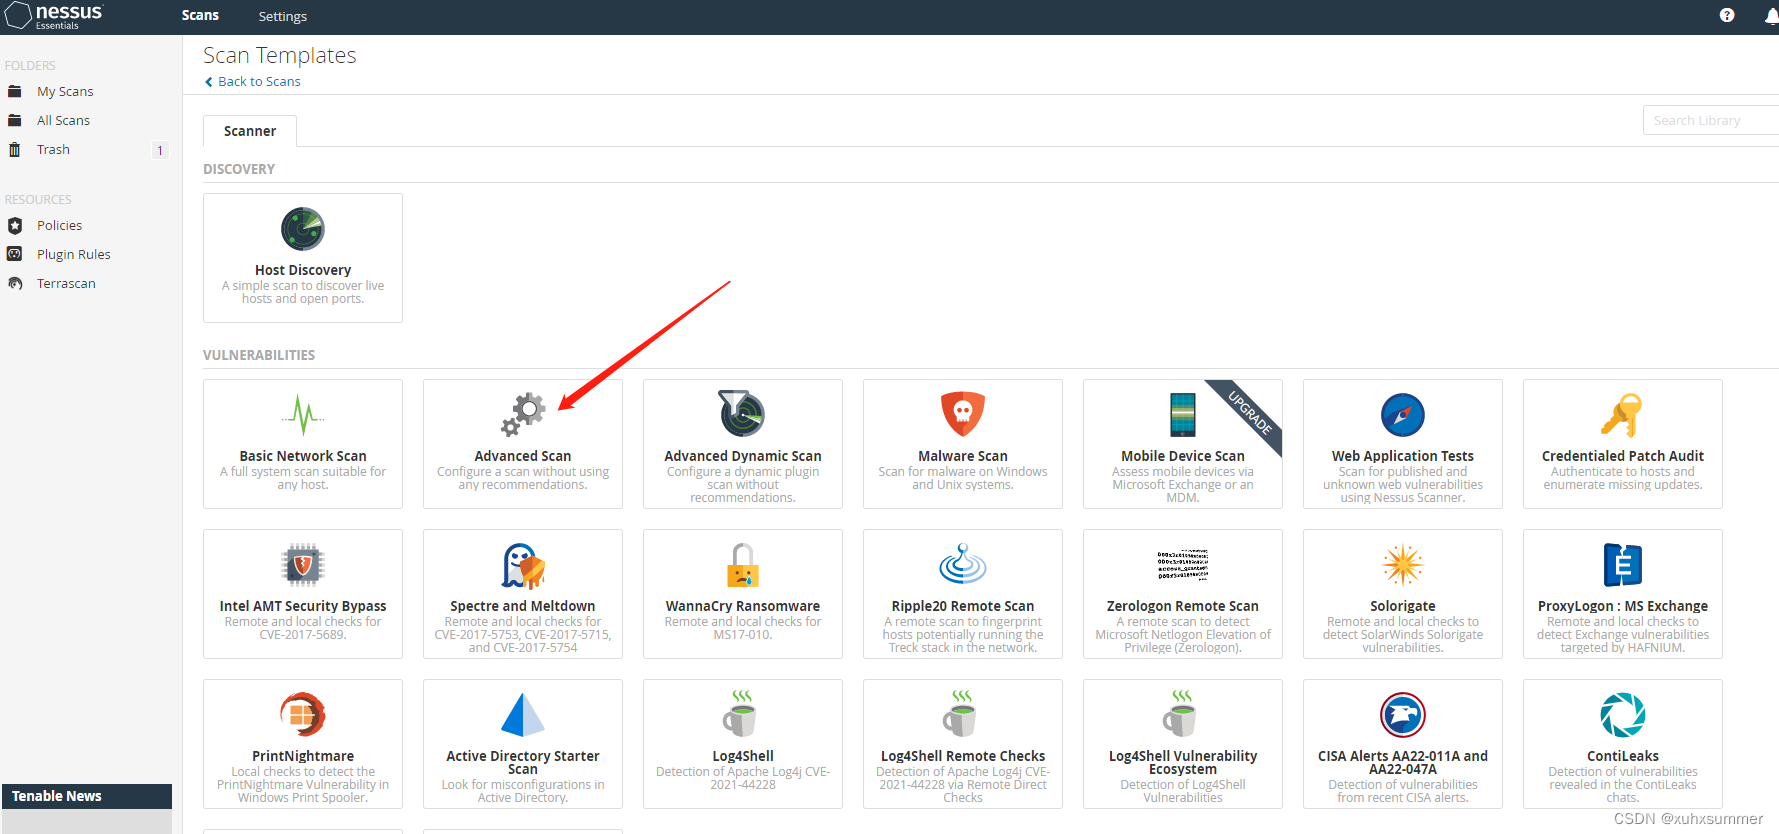The width and height of the screenshot is (1779, 834).
Task: Click the Advanced Scan title text
Action: [x=523, y=456]
